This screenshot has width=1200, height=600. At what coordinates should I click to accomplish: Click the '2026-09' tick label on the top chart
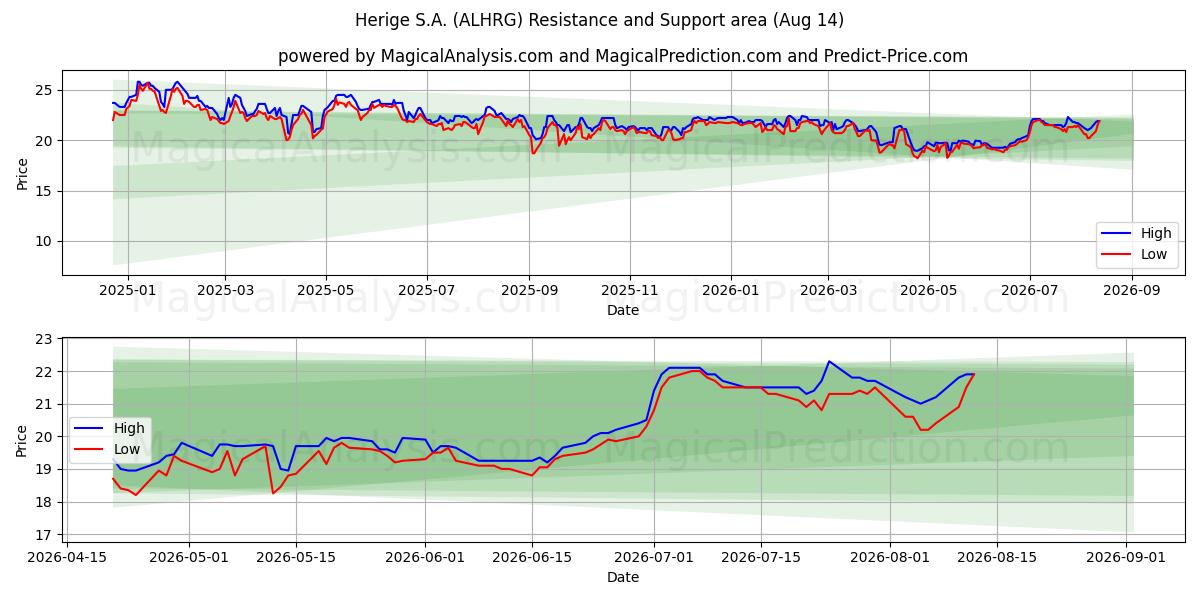(1132, 291)
